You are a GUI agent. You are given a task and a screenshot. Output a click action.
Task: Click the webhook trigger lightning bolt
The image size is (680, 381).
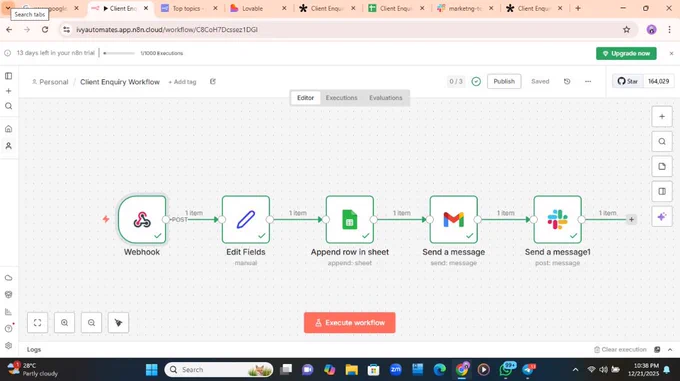pos(106,219)
